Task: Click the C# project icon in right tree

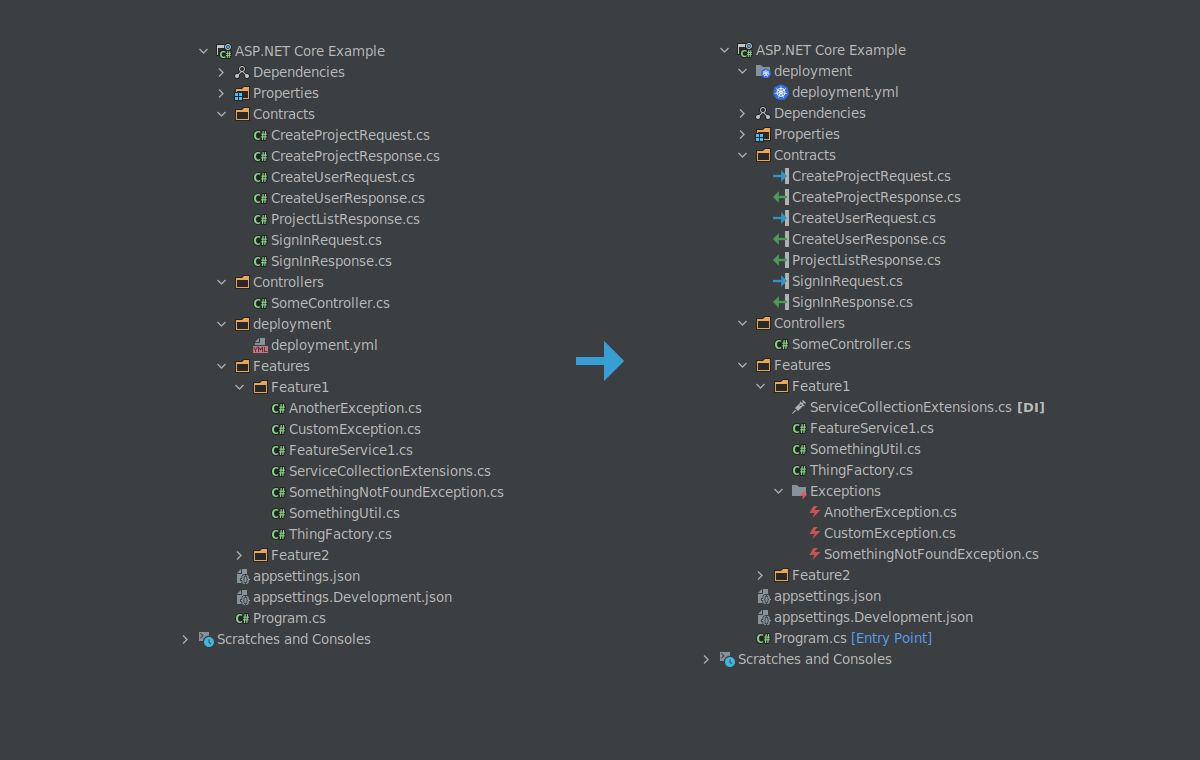Action: (745, 50)
